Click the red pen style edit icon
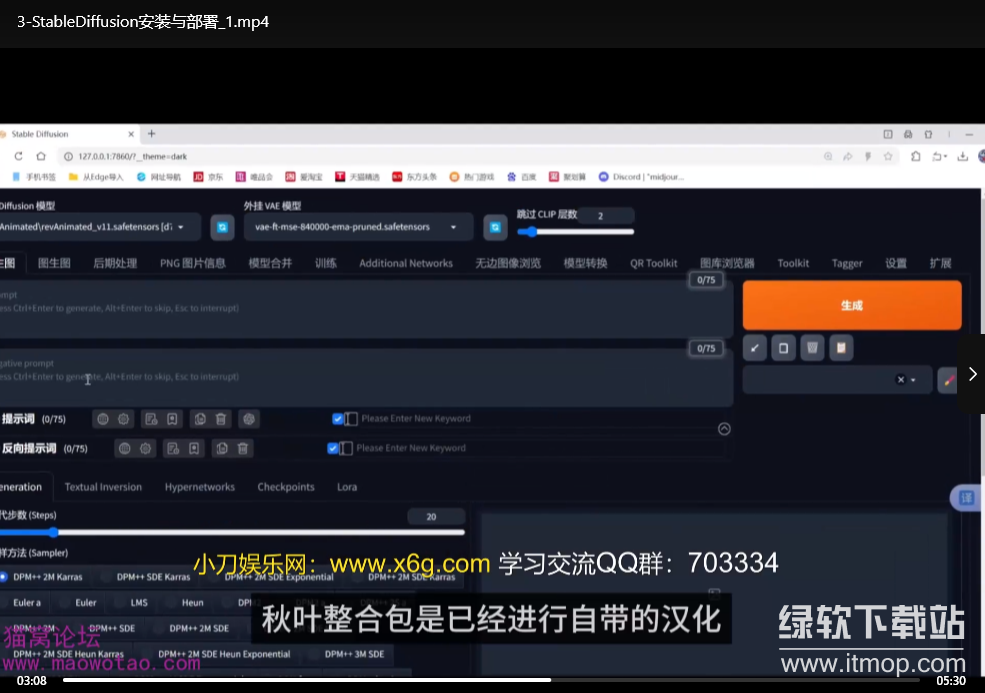The width and height of the screenshot is (985, 693). (x=949, y=380)
